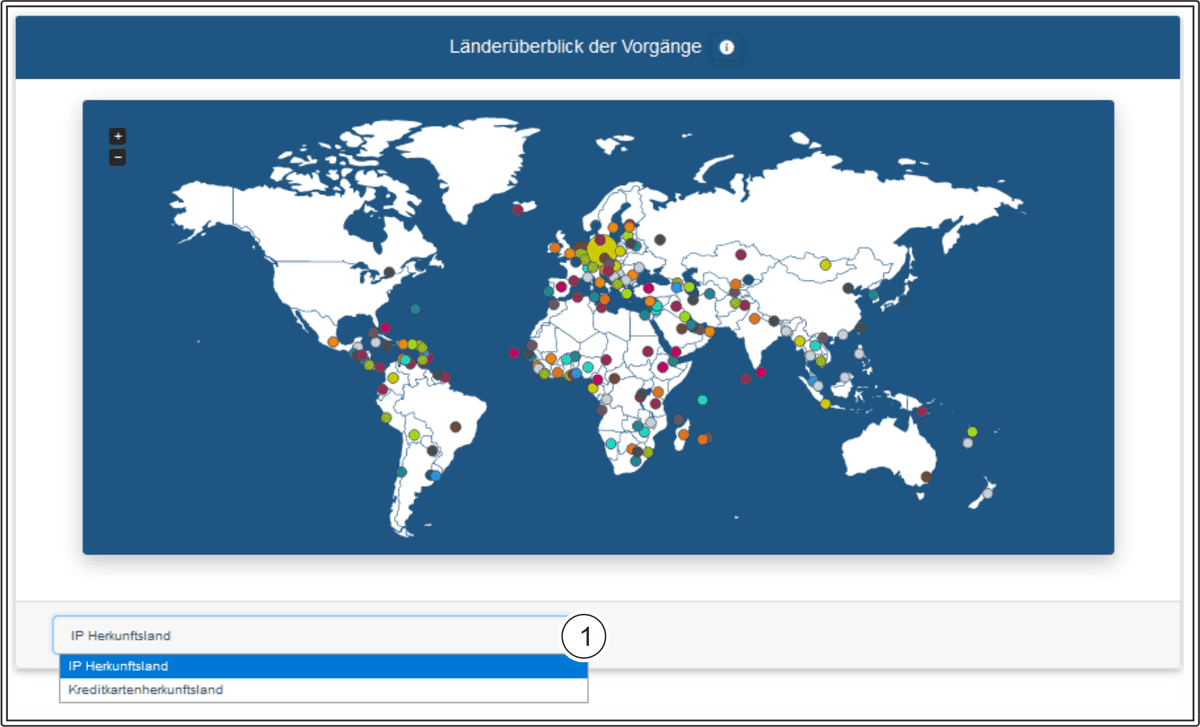1200x727 pixels.
Task: Select the magenta marker on Cape Verde
Action: 514,352
